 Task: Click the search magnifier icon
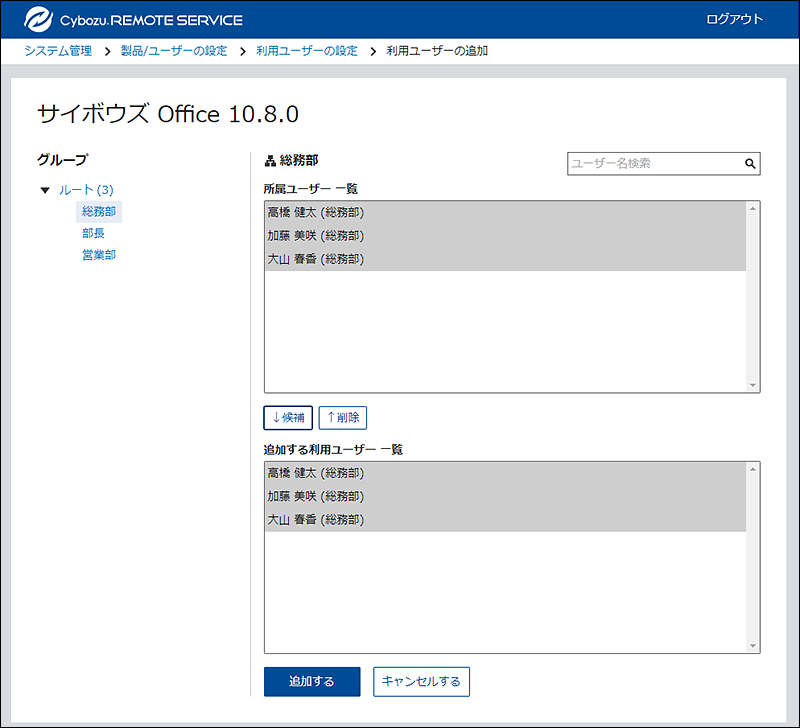(x=749, y=164)
